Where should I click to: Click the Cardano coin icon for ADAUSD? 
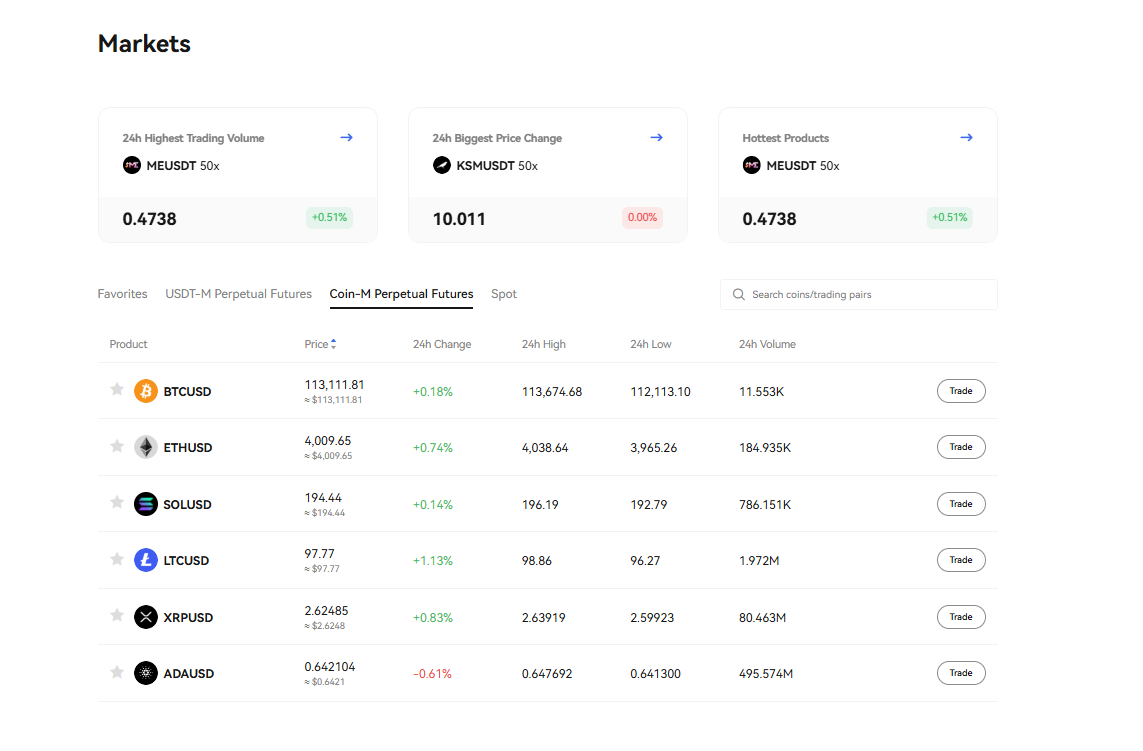[145, 673]
